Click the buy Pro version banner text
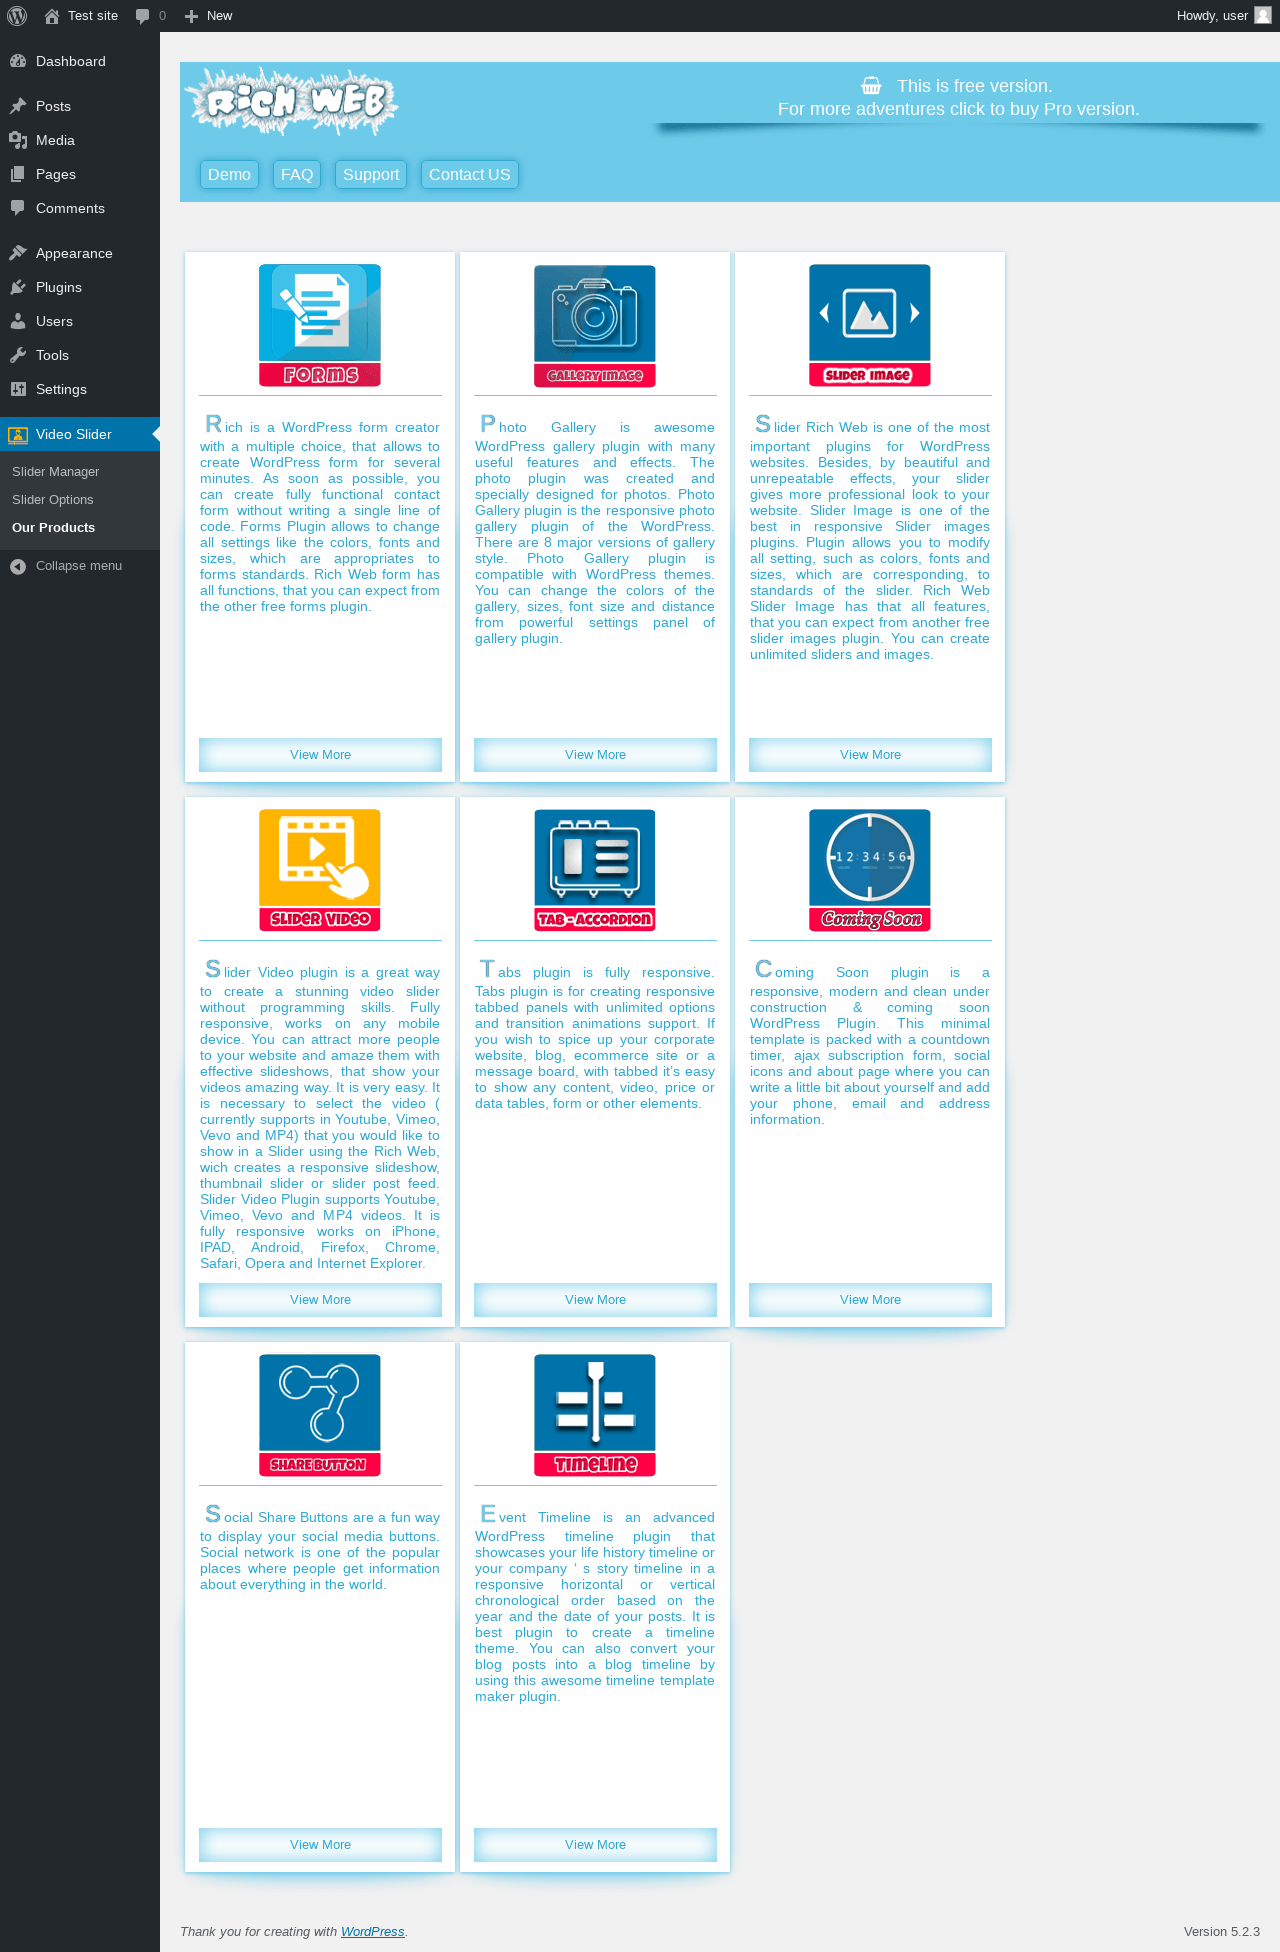Screen dimensions: 1280x1952 (959, 109)
